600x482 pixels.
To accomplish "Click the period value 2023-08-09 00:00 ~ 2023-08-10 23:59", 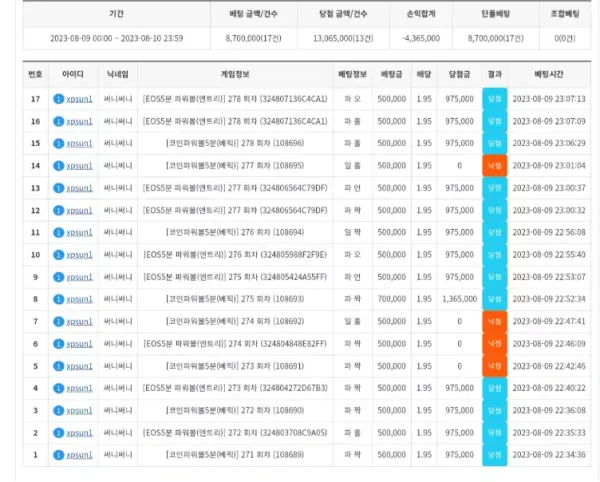I will tap(116, 38).
